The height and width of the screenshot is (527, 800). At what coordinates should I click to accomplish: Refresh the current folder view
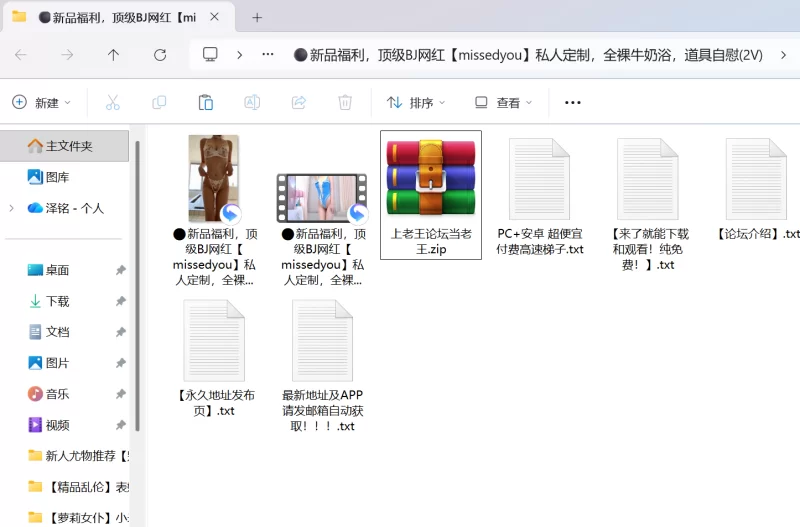coord(159,55)
